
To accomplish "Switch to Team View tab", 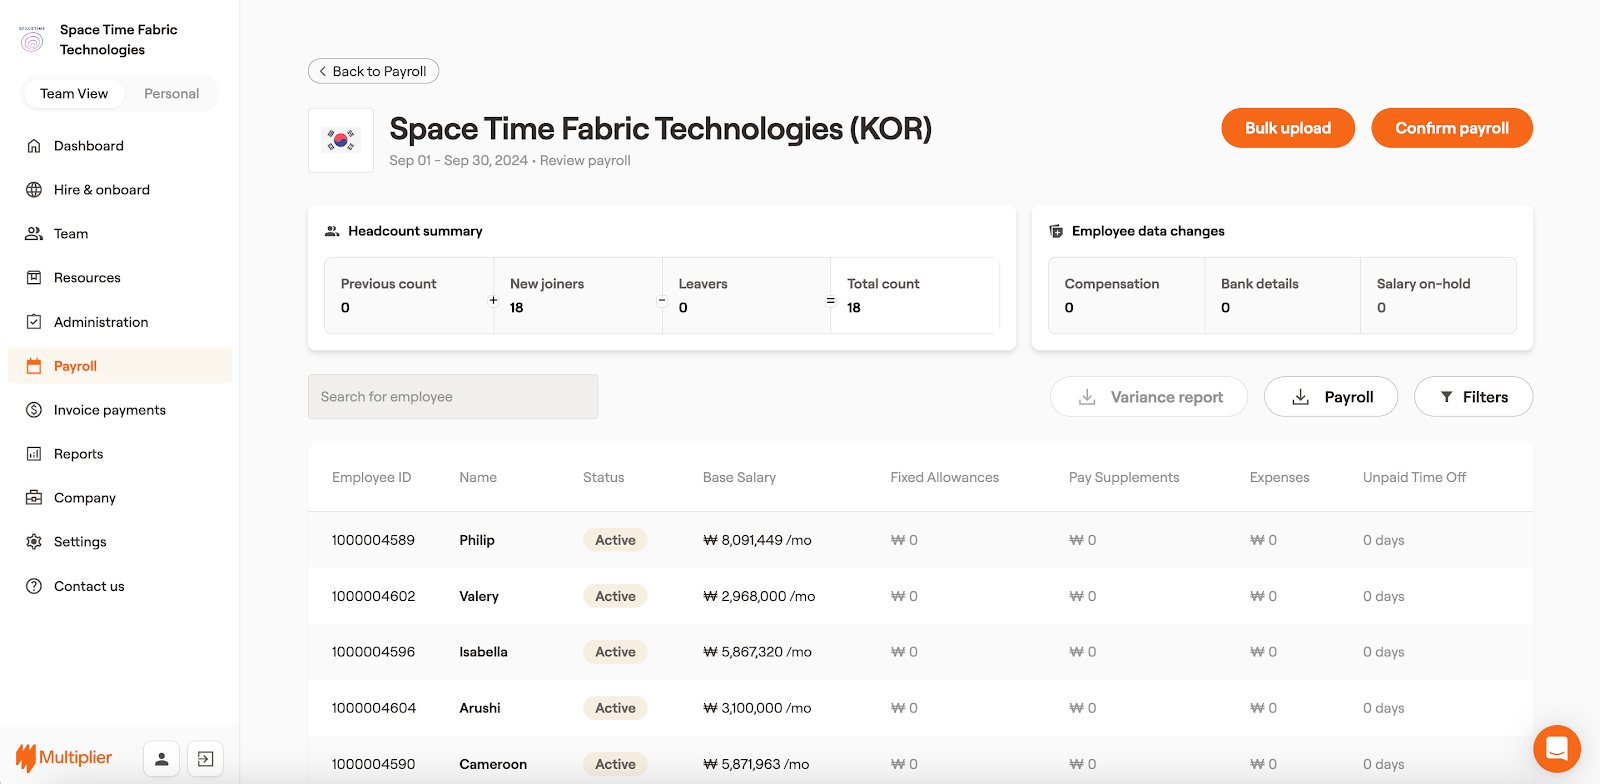I will coord(74,94).
